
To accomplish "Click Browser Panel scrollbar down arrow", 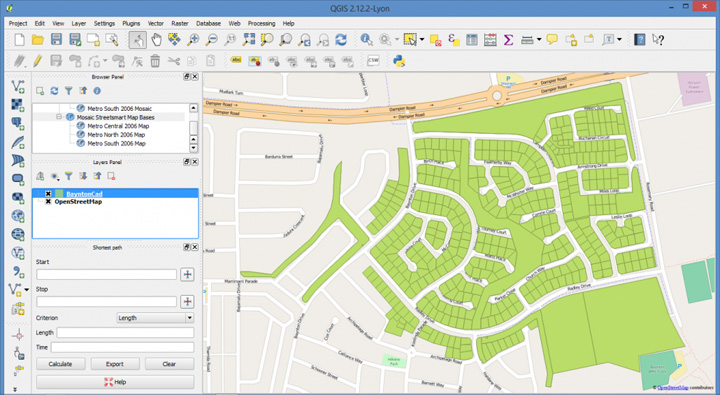I will (193, 148).
